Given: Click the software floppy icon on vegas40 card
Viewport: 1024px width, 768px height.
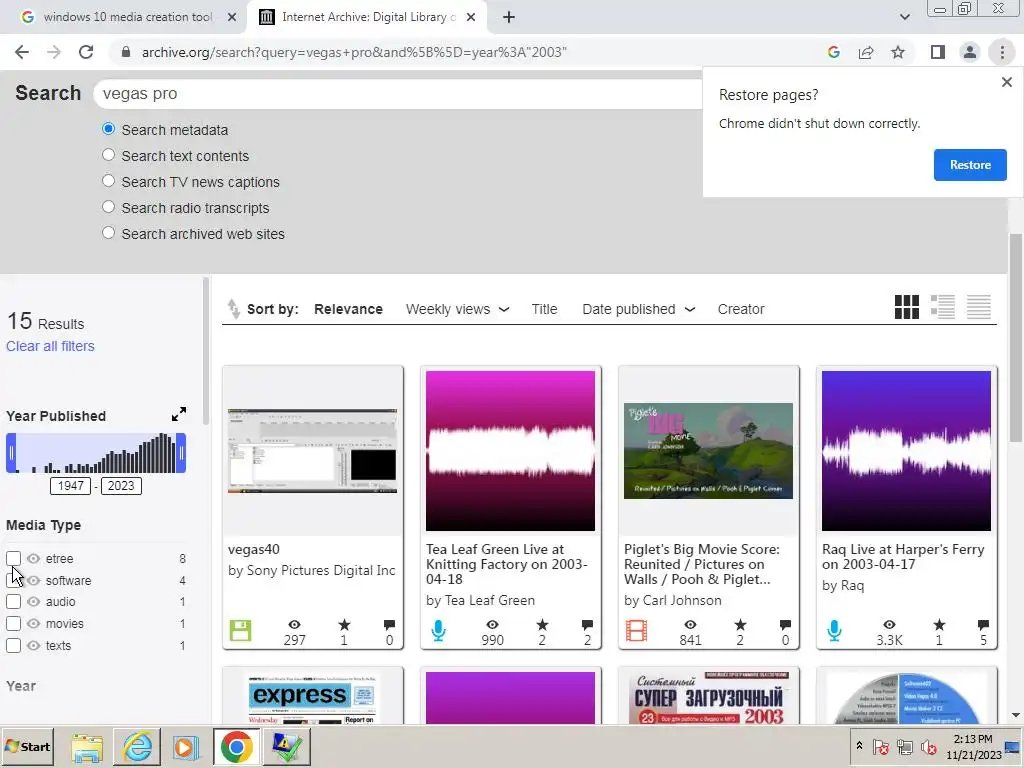Looking at the screenshot, I should (x=240, y=631).
